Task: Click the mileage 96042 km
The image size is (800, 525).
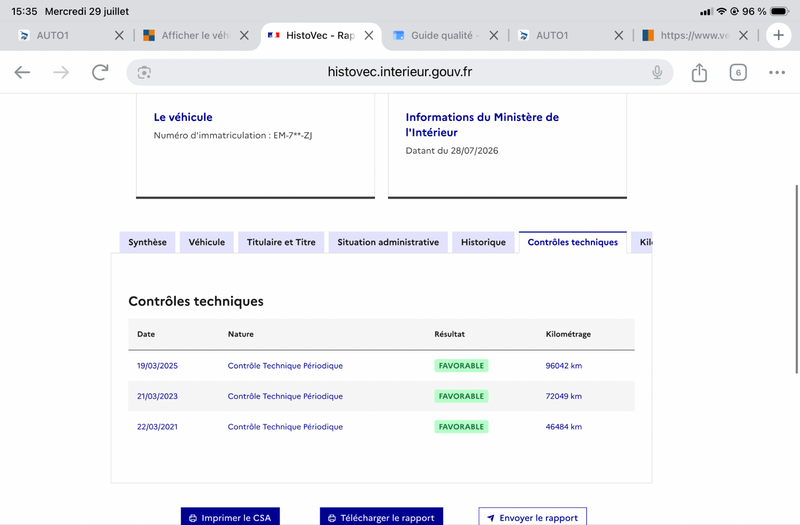Action: (564, 366)
